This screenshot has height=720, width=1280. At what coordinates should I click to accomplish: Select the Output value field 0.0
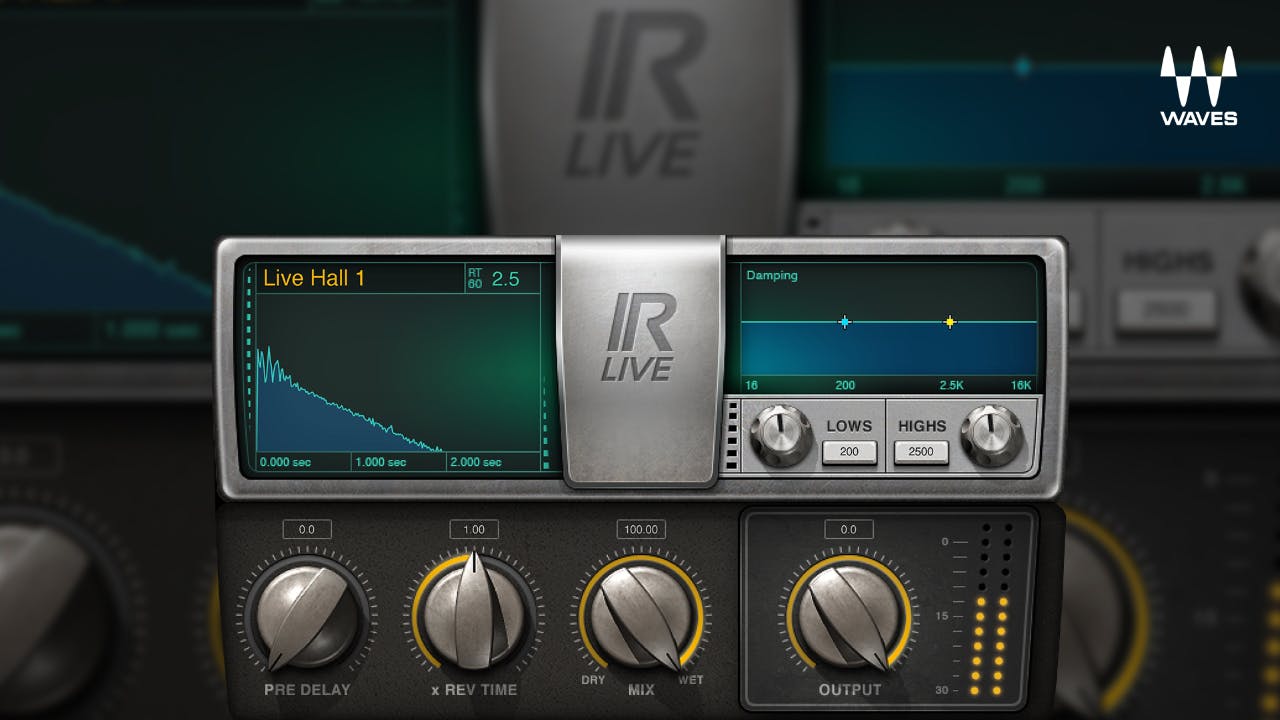(x=849, y=530)
